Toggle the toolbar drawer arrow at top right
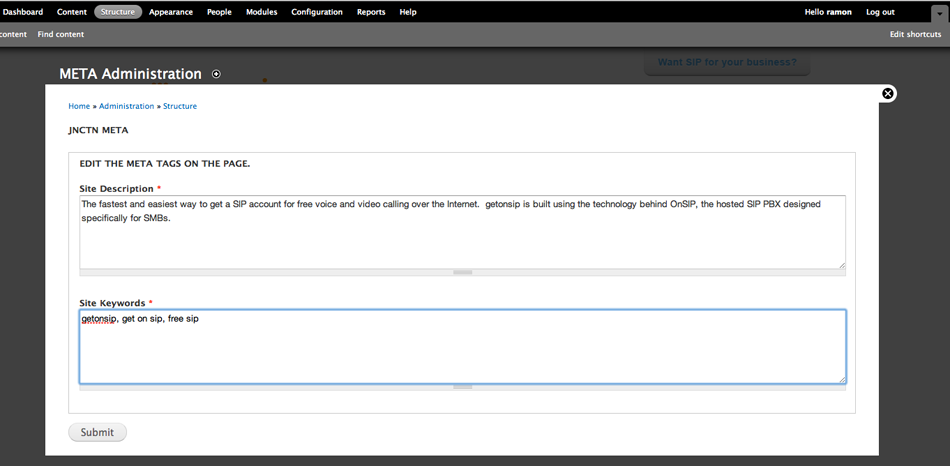The height and width of the screenshot is (466, 950). click(x=938, y=13)
